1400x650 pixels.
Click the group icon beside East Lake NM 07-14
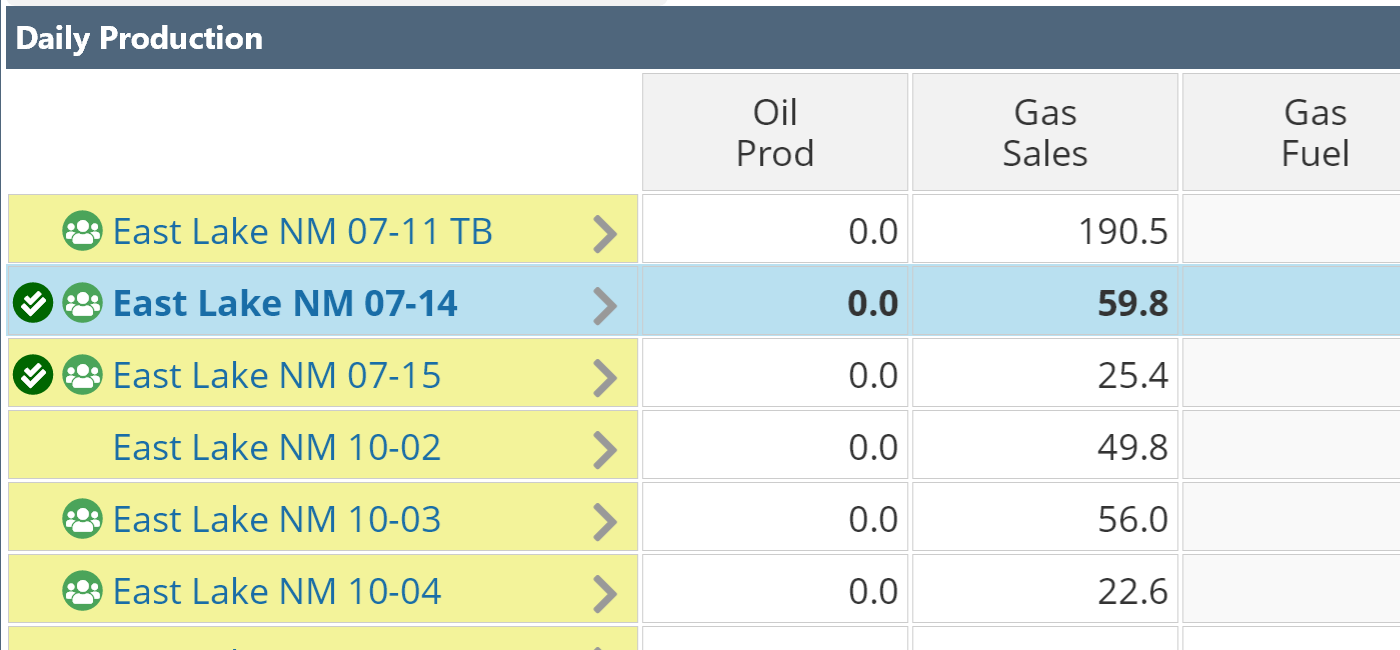(82, 303)
